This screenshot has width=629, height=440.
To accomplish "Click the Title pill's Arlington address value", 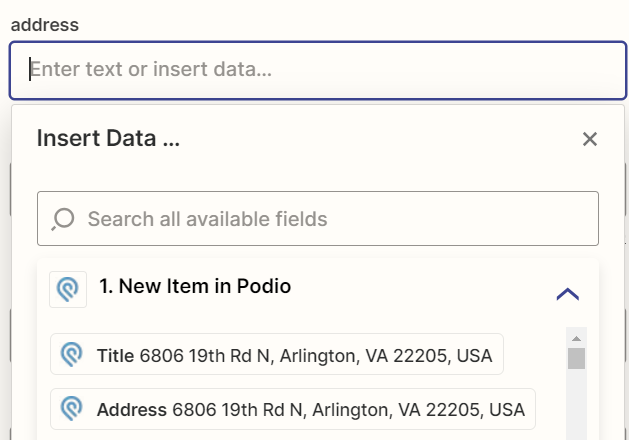I will [316, 355].
